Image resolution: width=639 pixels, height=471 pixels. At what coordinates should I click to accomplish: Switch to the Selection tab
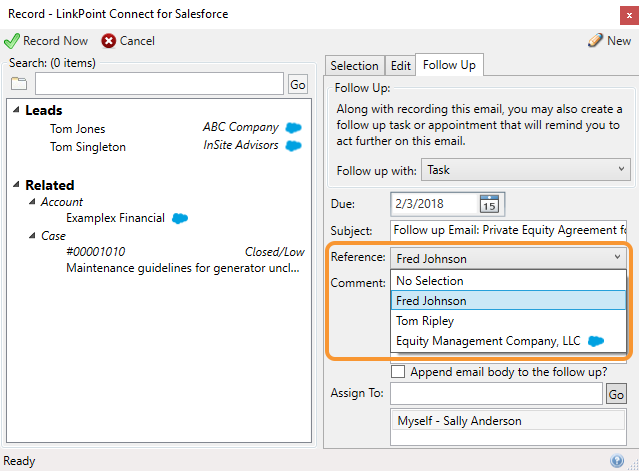pos(354,66)
